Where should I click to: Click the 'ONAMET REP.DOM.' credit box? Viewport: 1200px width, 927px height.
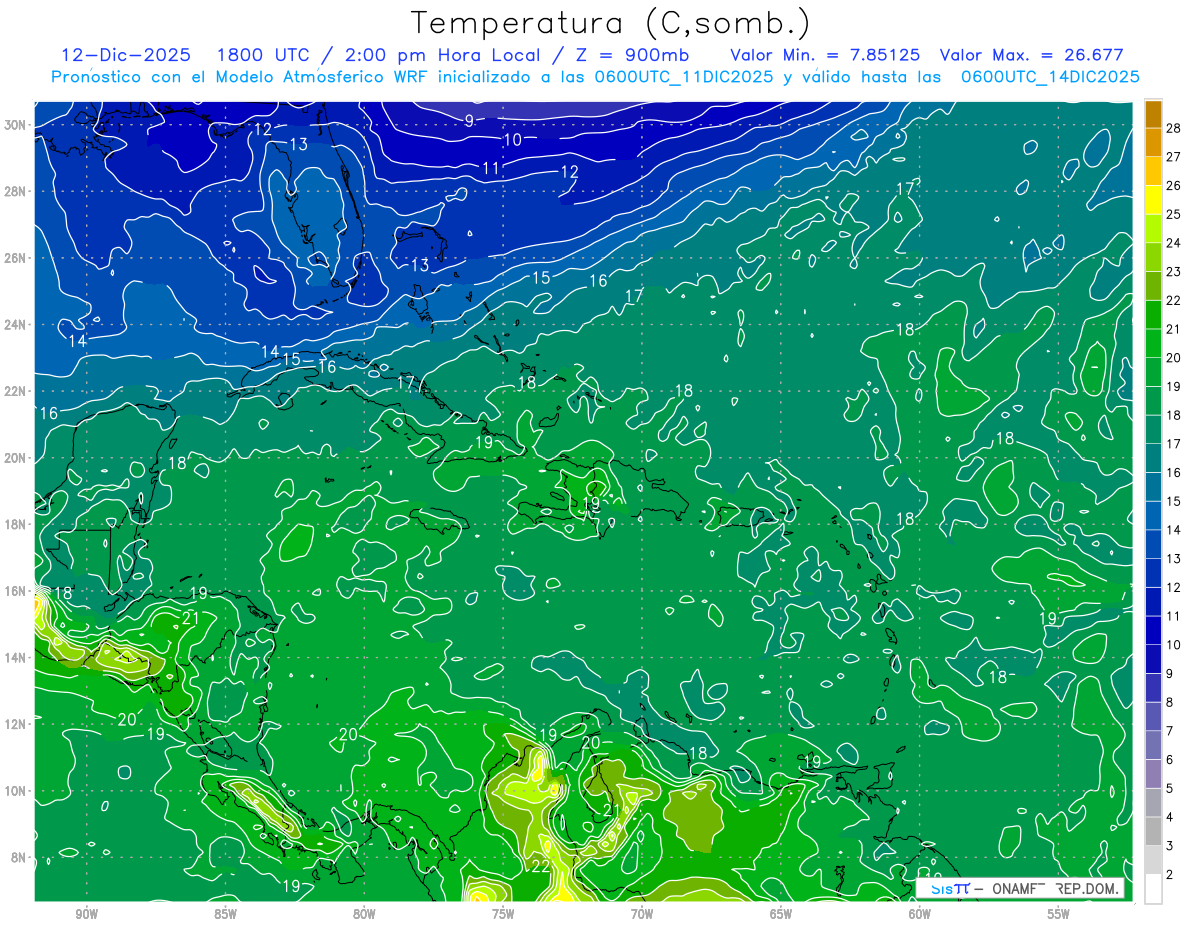click(1019, 888)
